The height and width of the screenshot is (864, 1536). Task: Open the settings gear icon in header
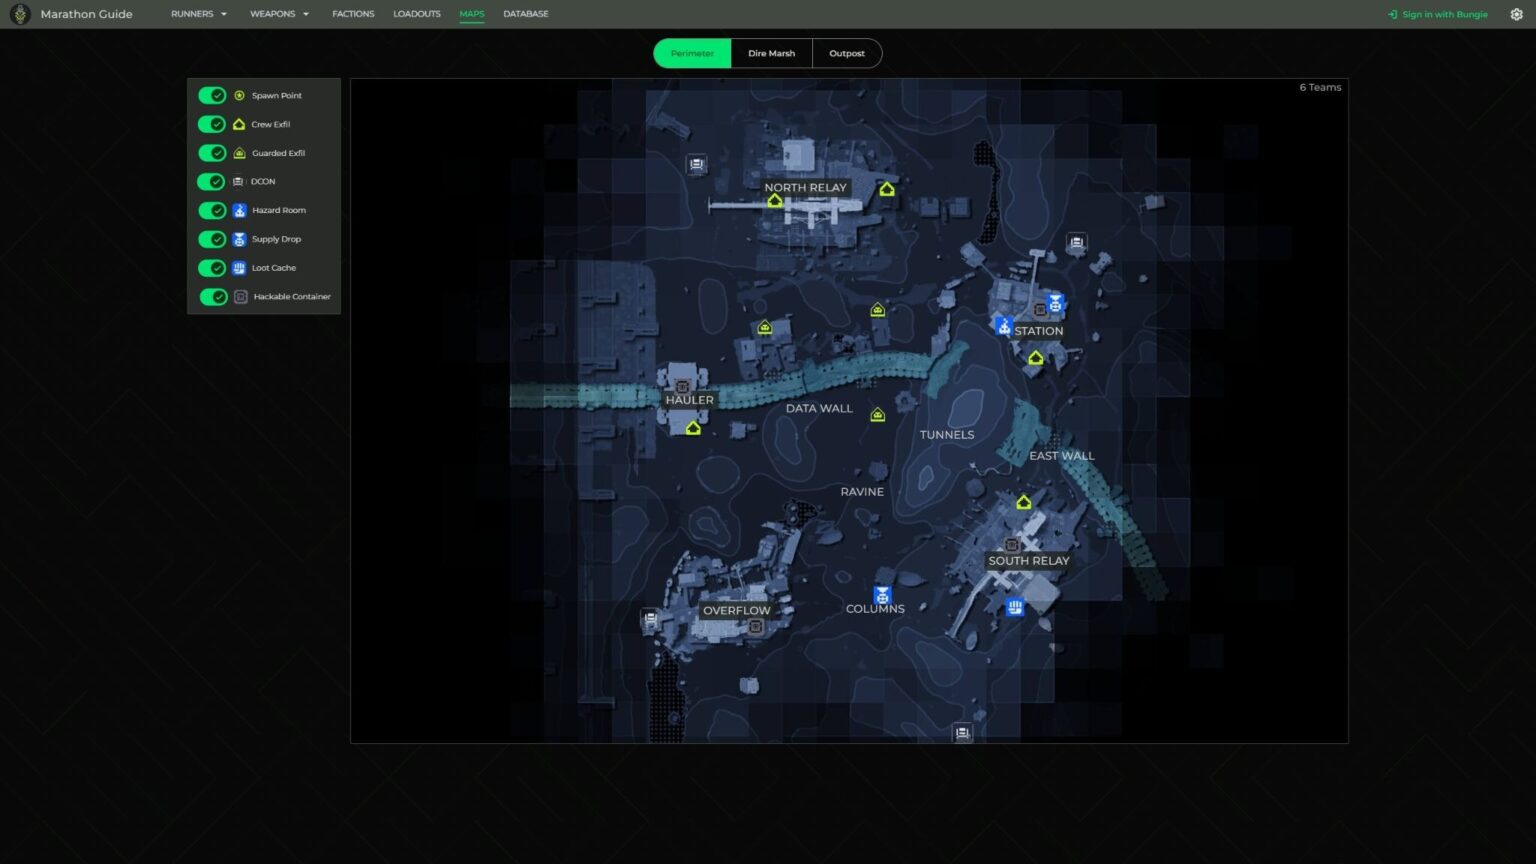pyautogui.click(x=1516, y=14)
